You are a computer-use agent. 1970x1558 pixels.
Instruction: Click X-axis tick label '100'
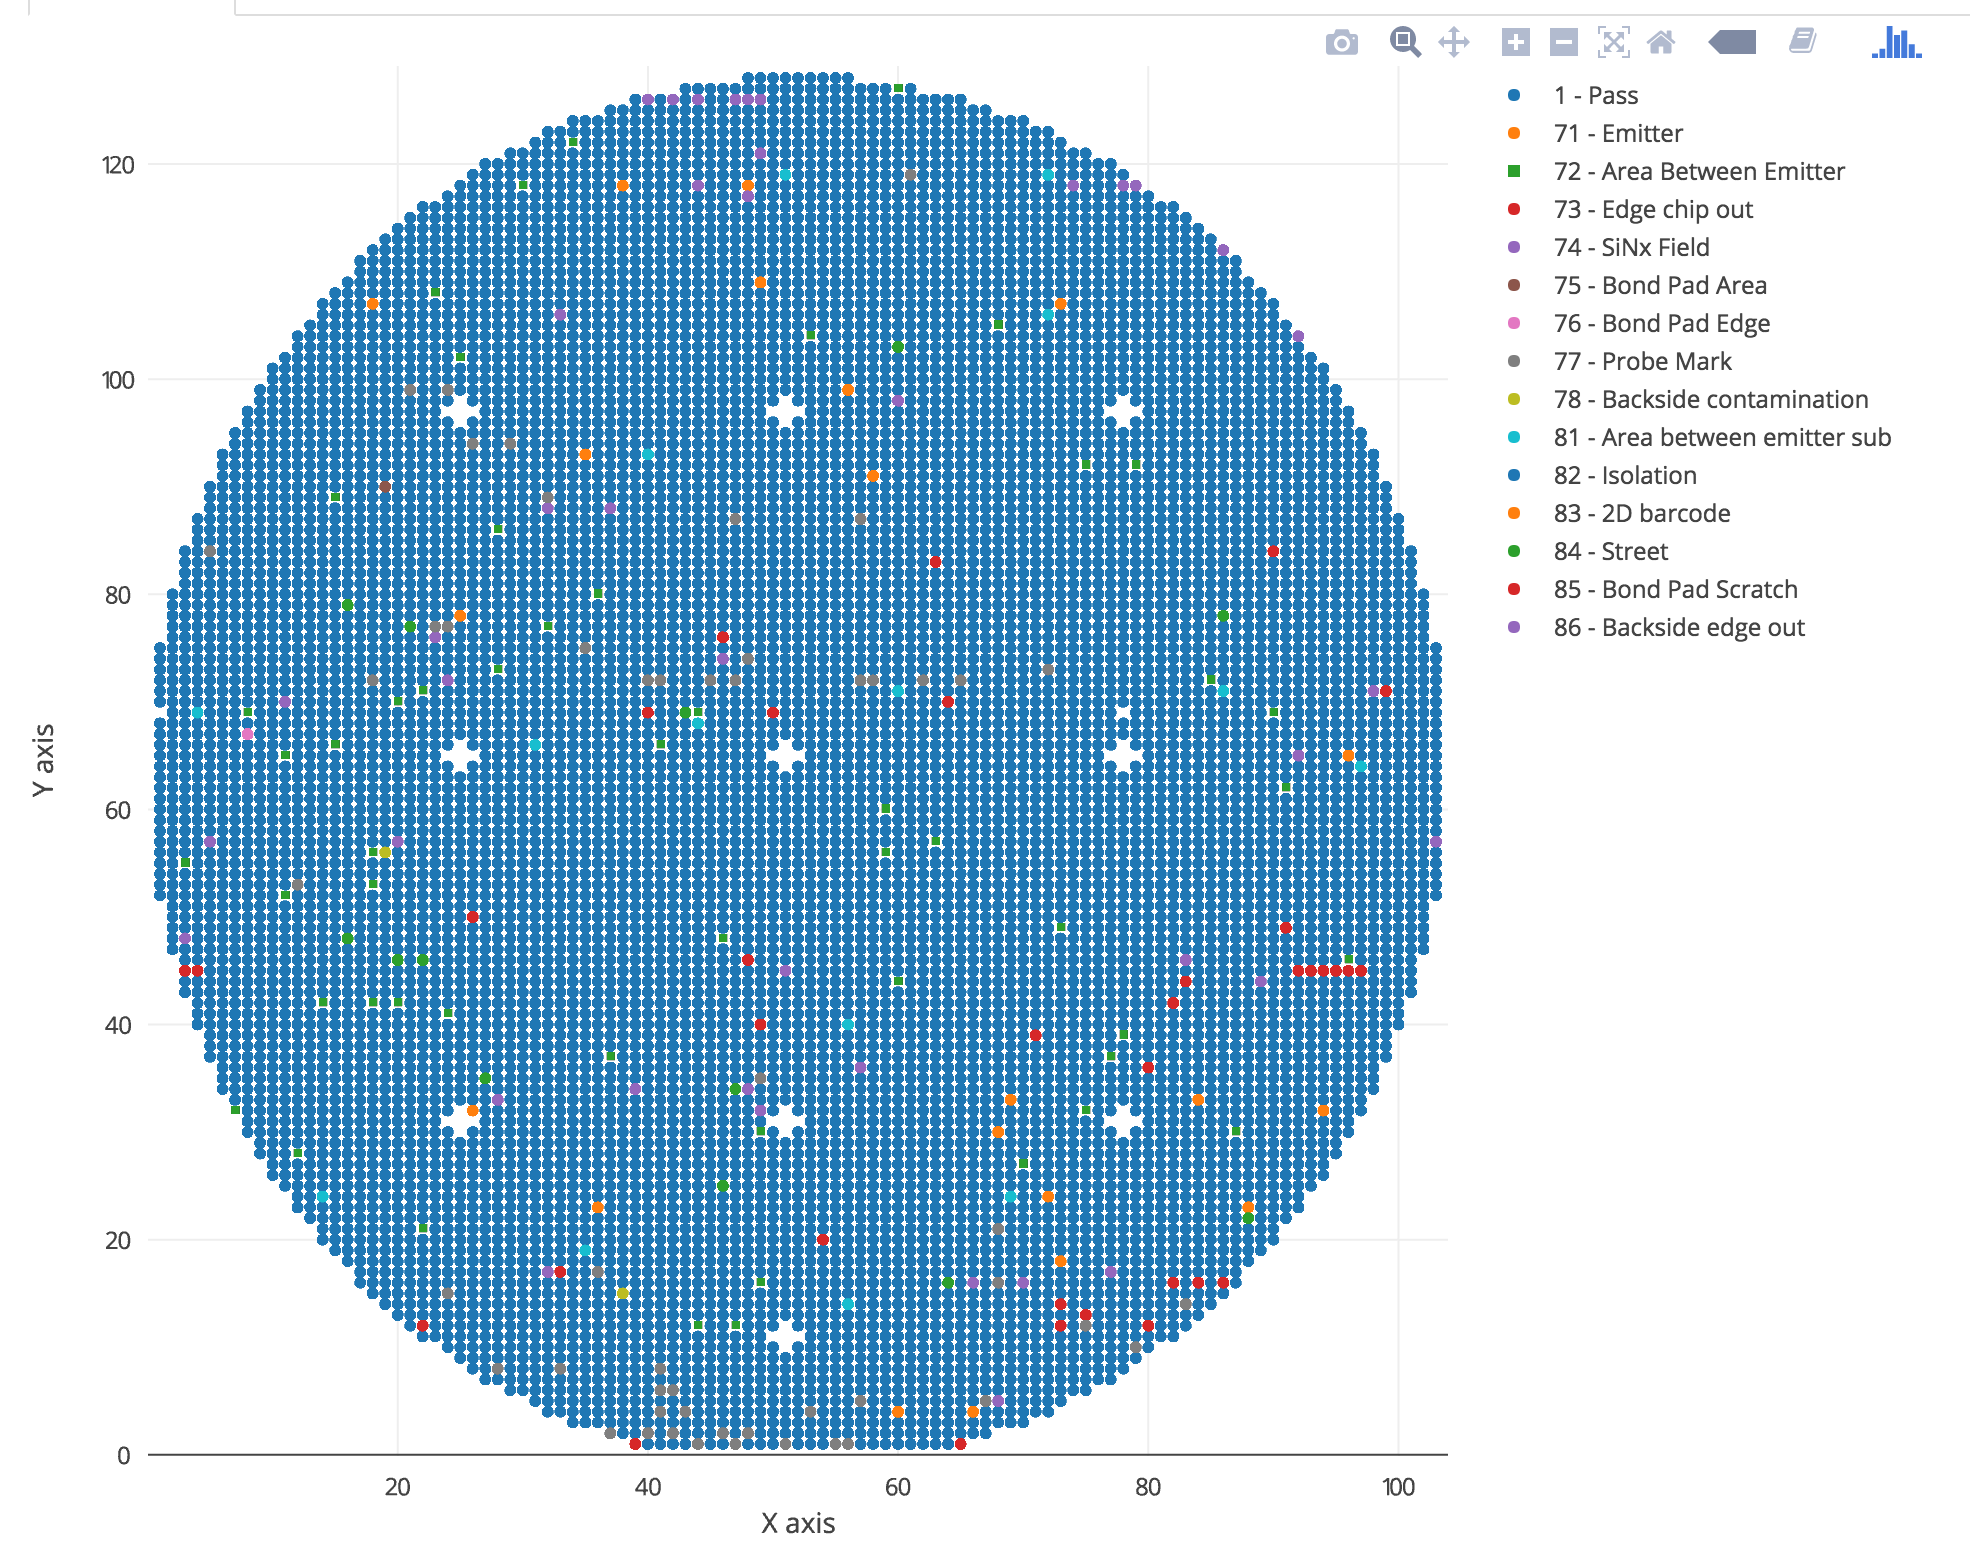(x=1398, y=1487)
